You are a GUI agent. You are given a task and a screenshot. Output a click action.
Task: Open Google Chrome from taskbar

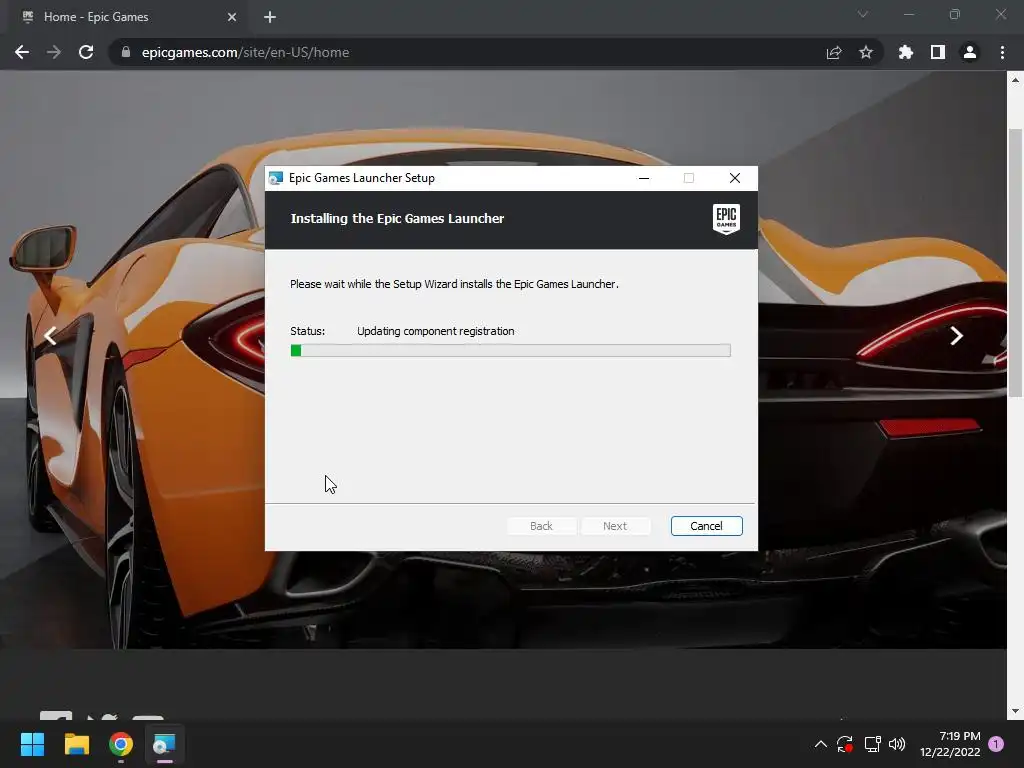[121, 744]
